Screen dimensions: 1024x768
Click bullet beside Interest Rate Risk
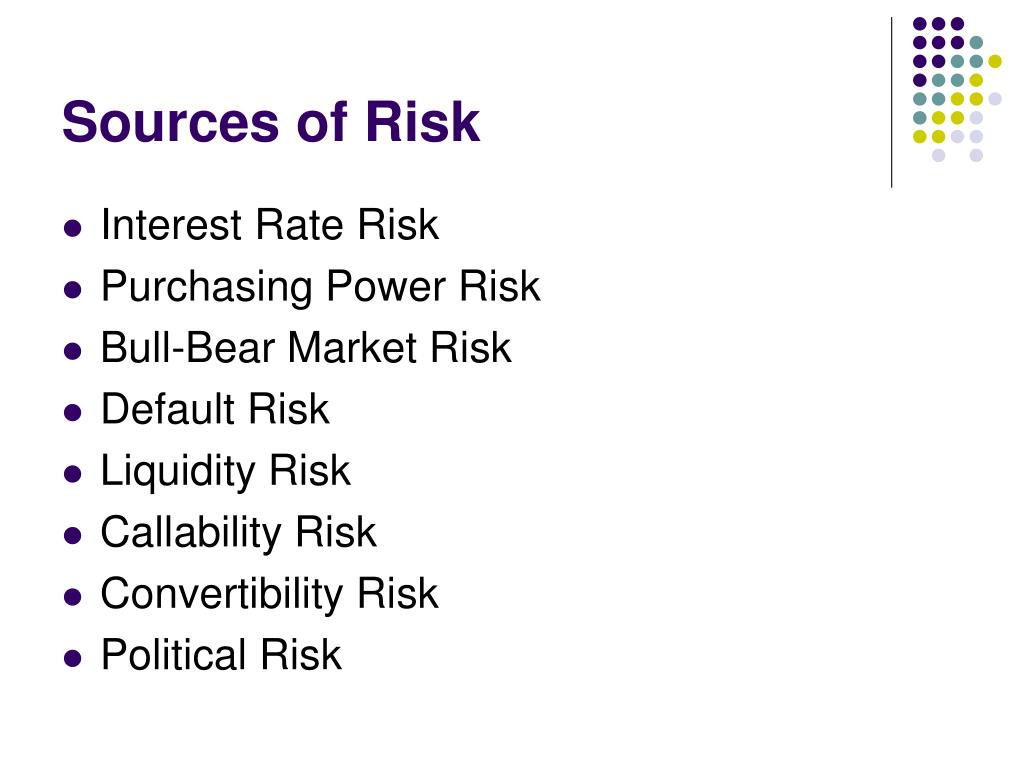tap(72, 228)
